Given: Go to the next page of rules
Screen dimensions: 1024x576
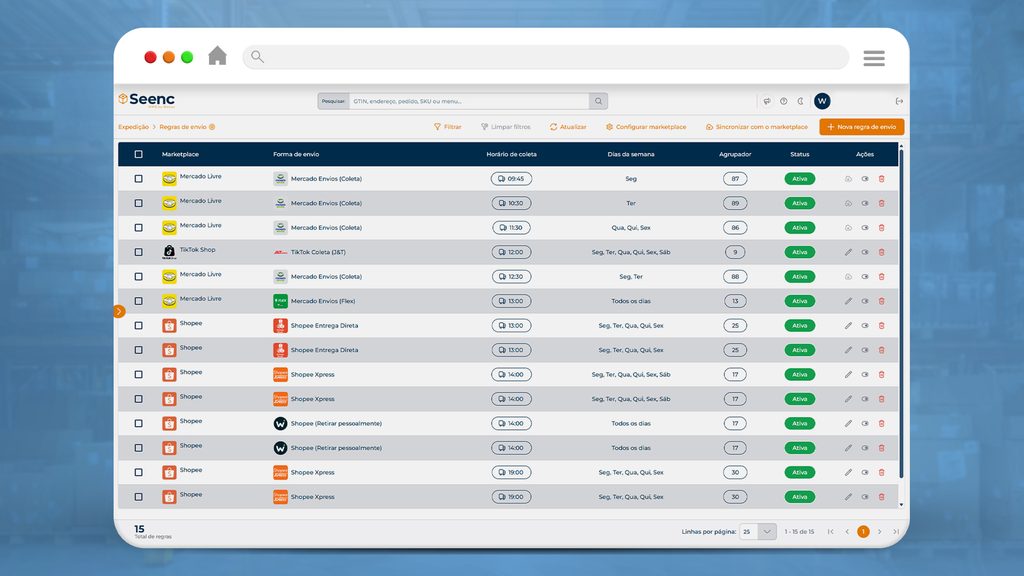Looking at the screenshot, I should coord(880,532).
